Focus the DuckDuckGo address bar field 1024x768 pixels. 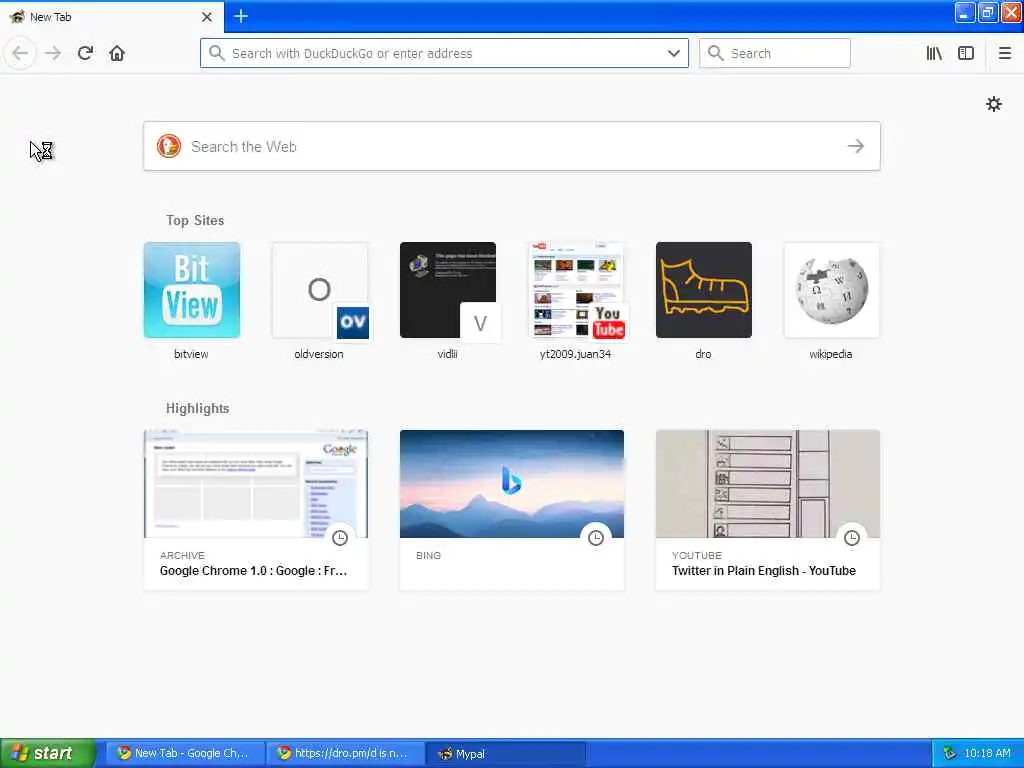444,54
